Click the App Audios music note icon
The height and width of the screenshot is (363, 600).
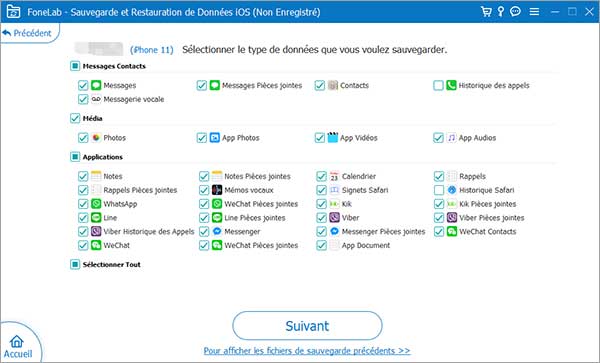[452, 138]
